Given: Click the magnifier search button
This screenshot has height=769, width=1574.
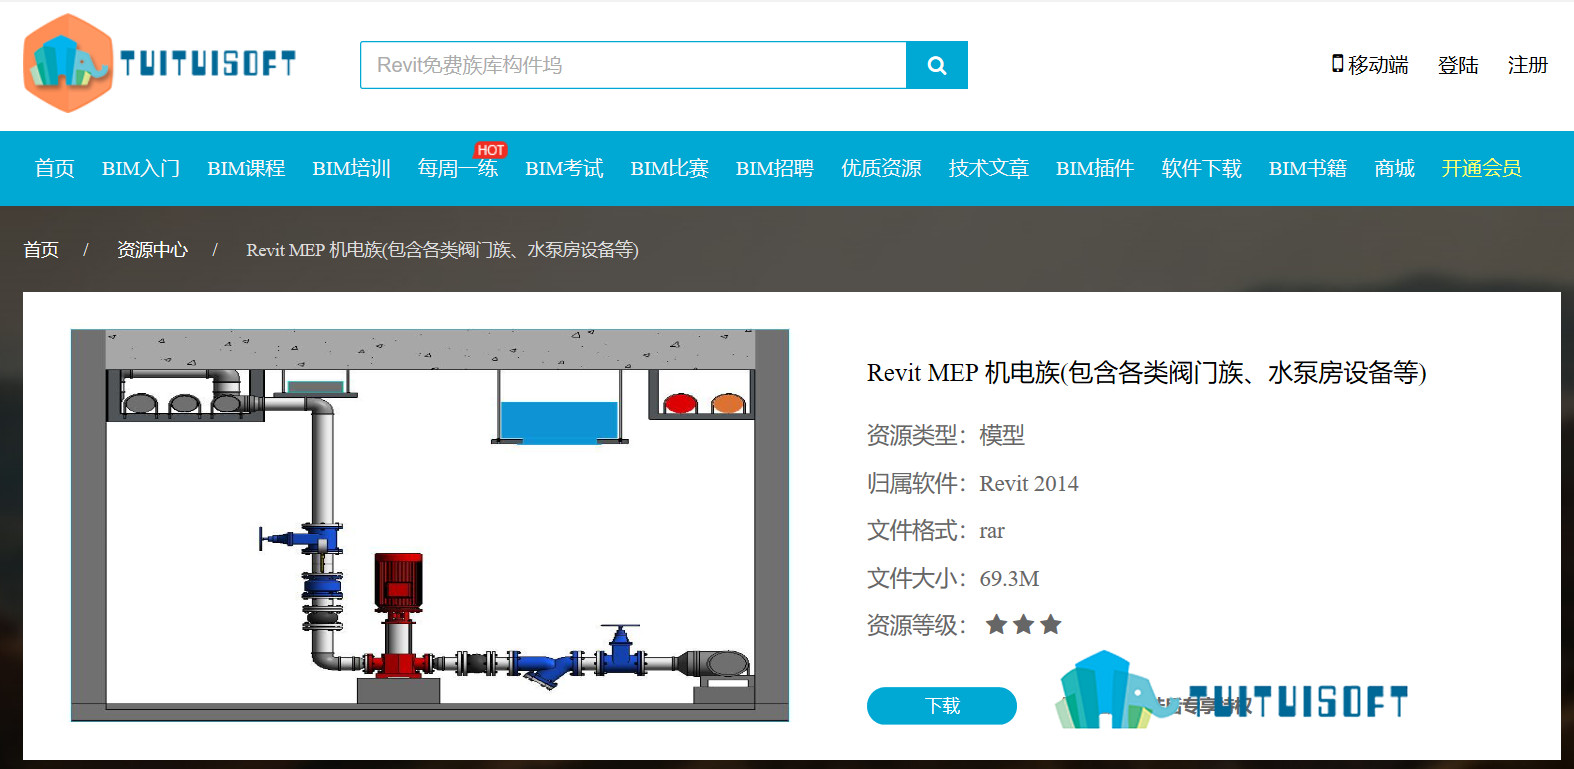Looking at the screenshot, I should [937, 65].
